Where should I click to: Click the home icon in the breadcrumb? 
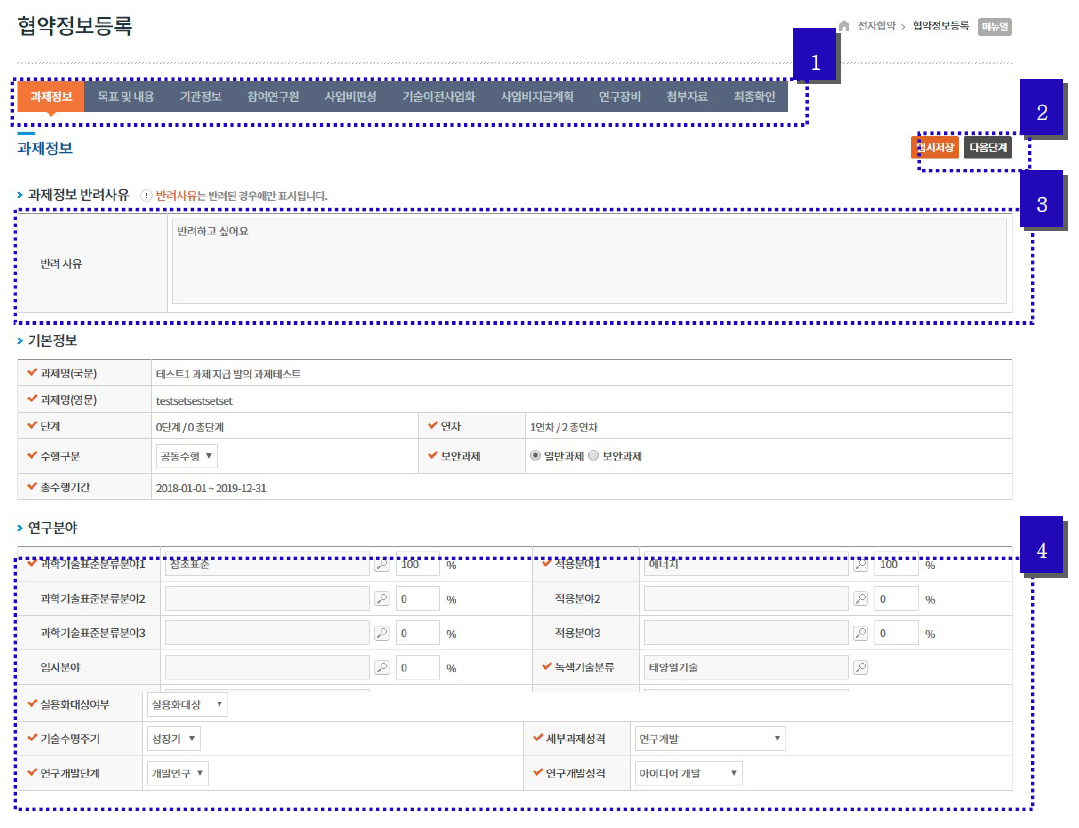(844, 26)
